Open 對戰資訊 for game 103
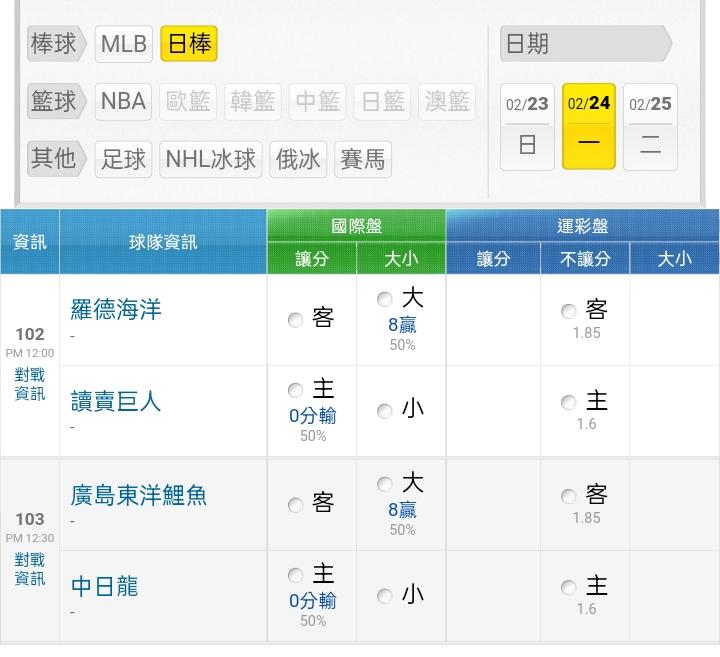This screenshot has height=657, width=720. tap(30, 569)
